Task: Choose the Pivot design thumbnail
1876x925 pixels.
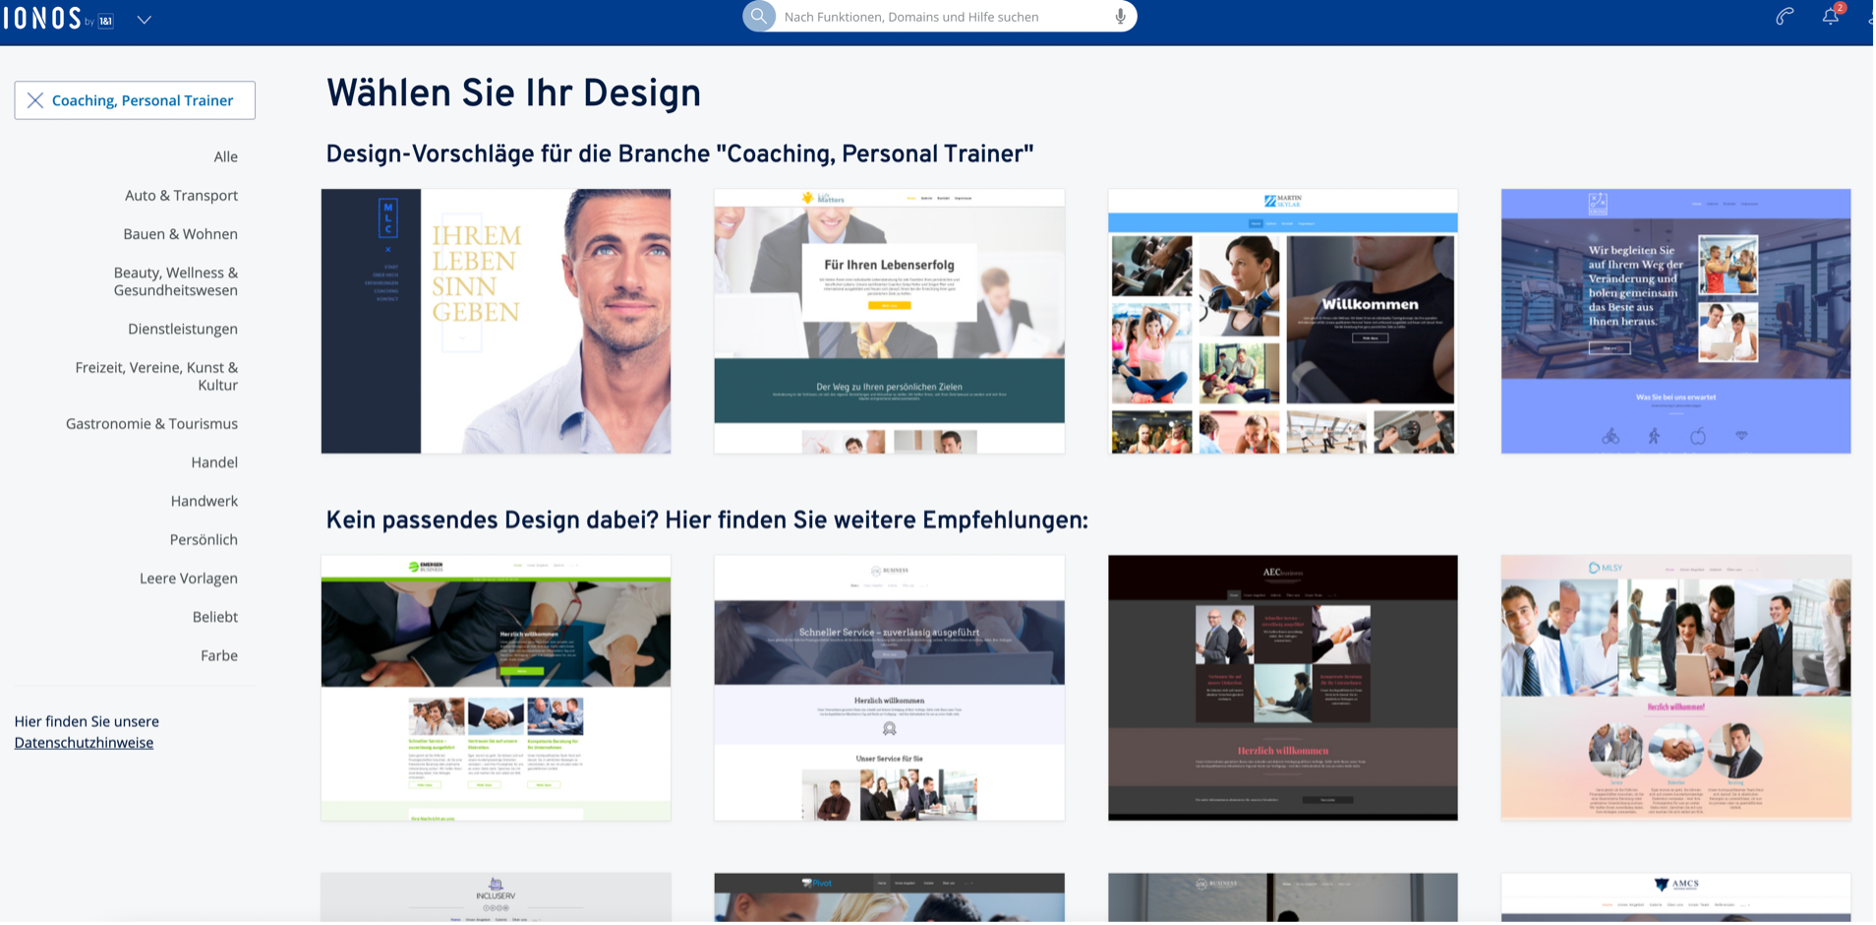Action: click(889, 897)
